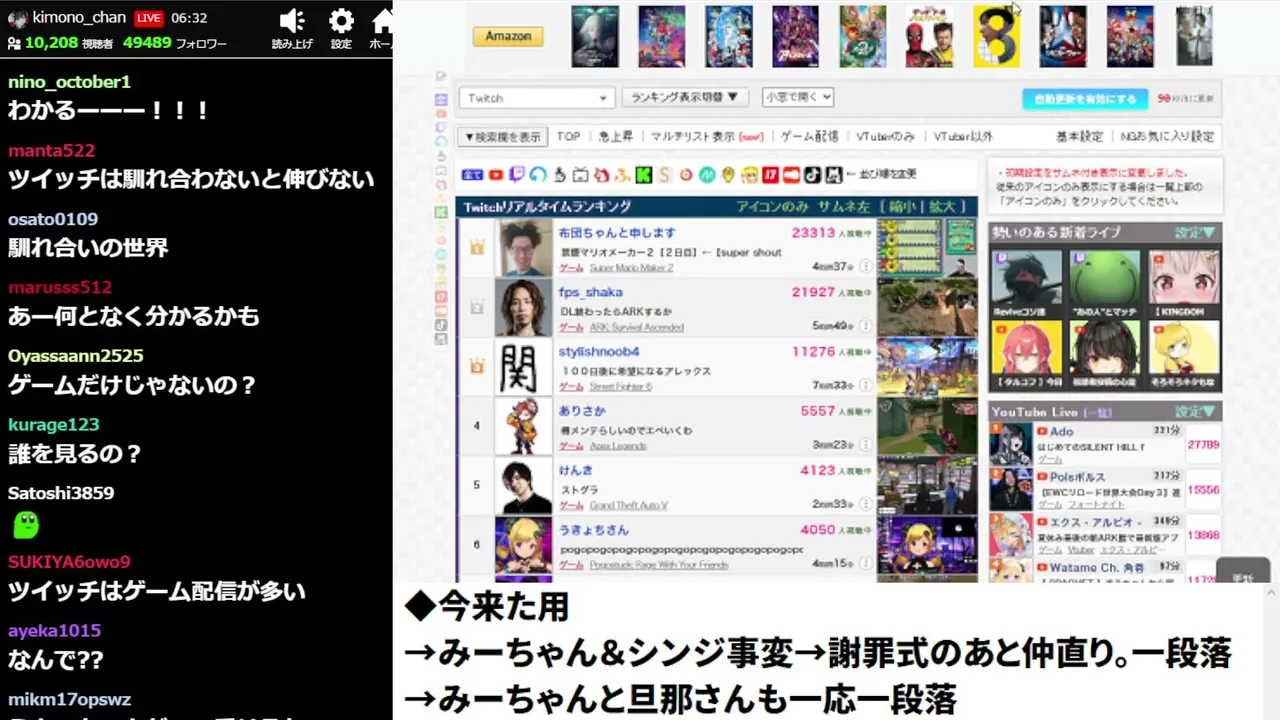The width and height of the screenshot is (1280, 720).
Task: Open Ado stream in YouTube Live list
Action: click(1061, 431)
